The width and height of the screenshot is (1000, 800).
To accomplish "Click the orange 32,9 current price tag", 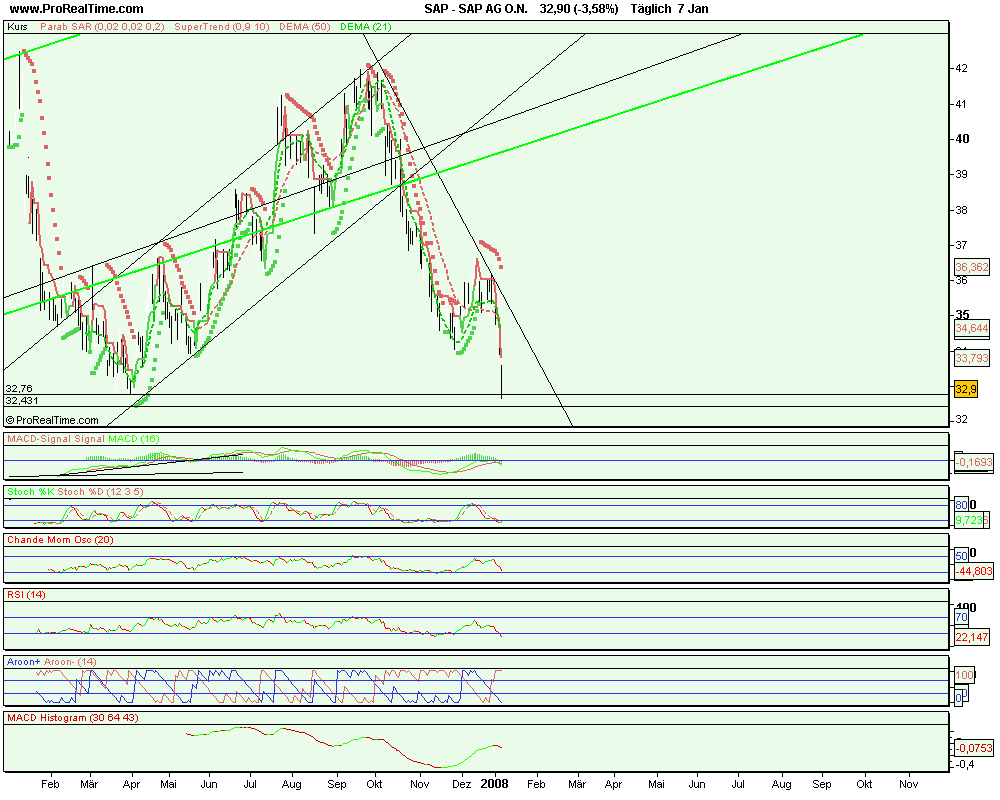I will tap(966, 389).
